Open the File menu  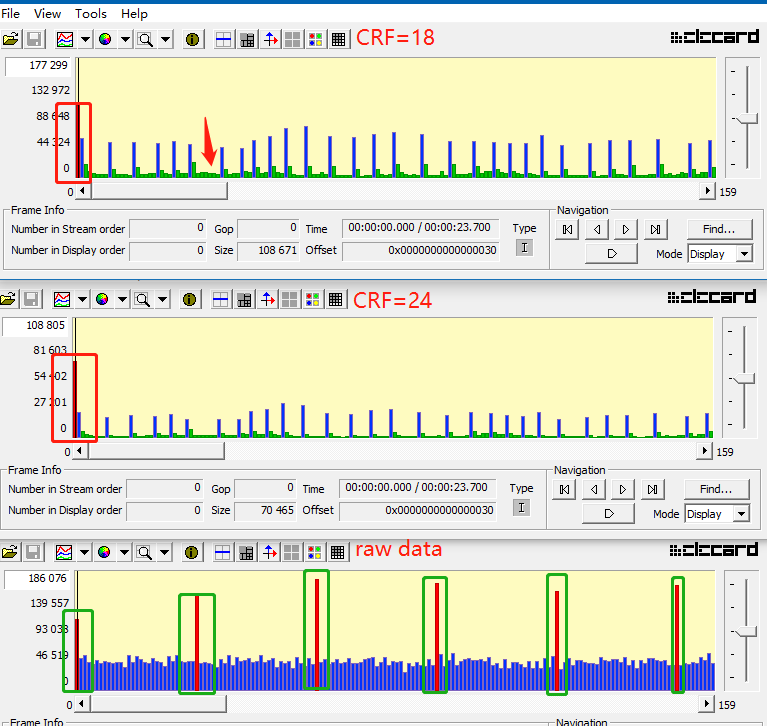coord(10,14)
